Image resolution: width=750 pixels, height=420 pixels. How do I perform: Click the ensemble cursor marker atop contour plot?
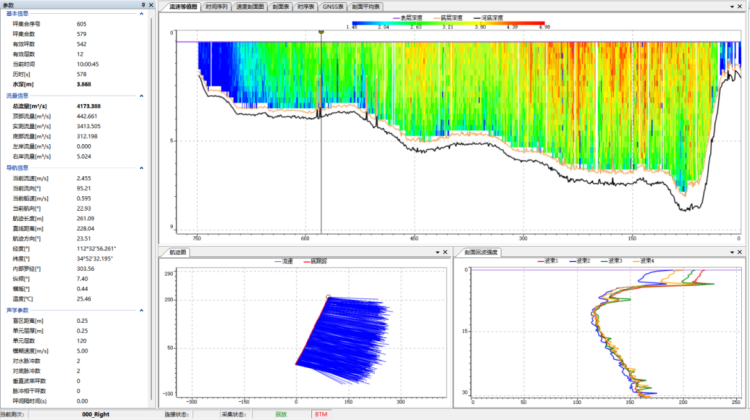click(x=321, y=32)
